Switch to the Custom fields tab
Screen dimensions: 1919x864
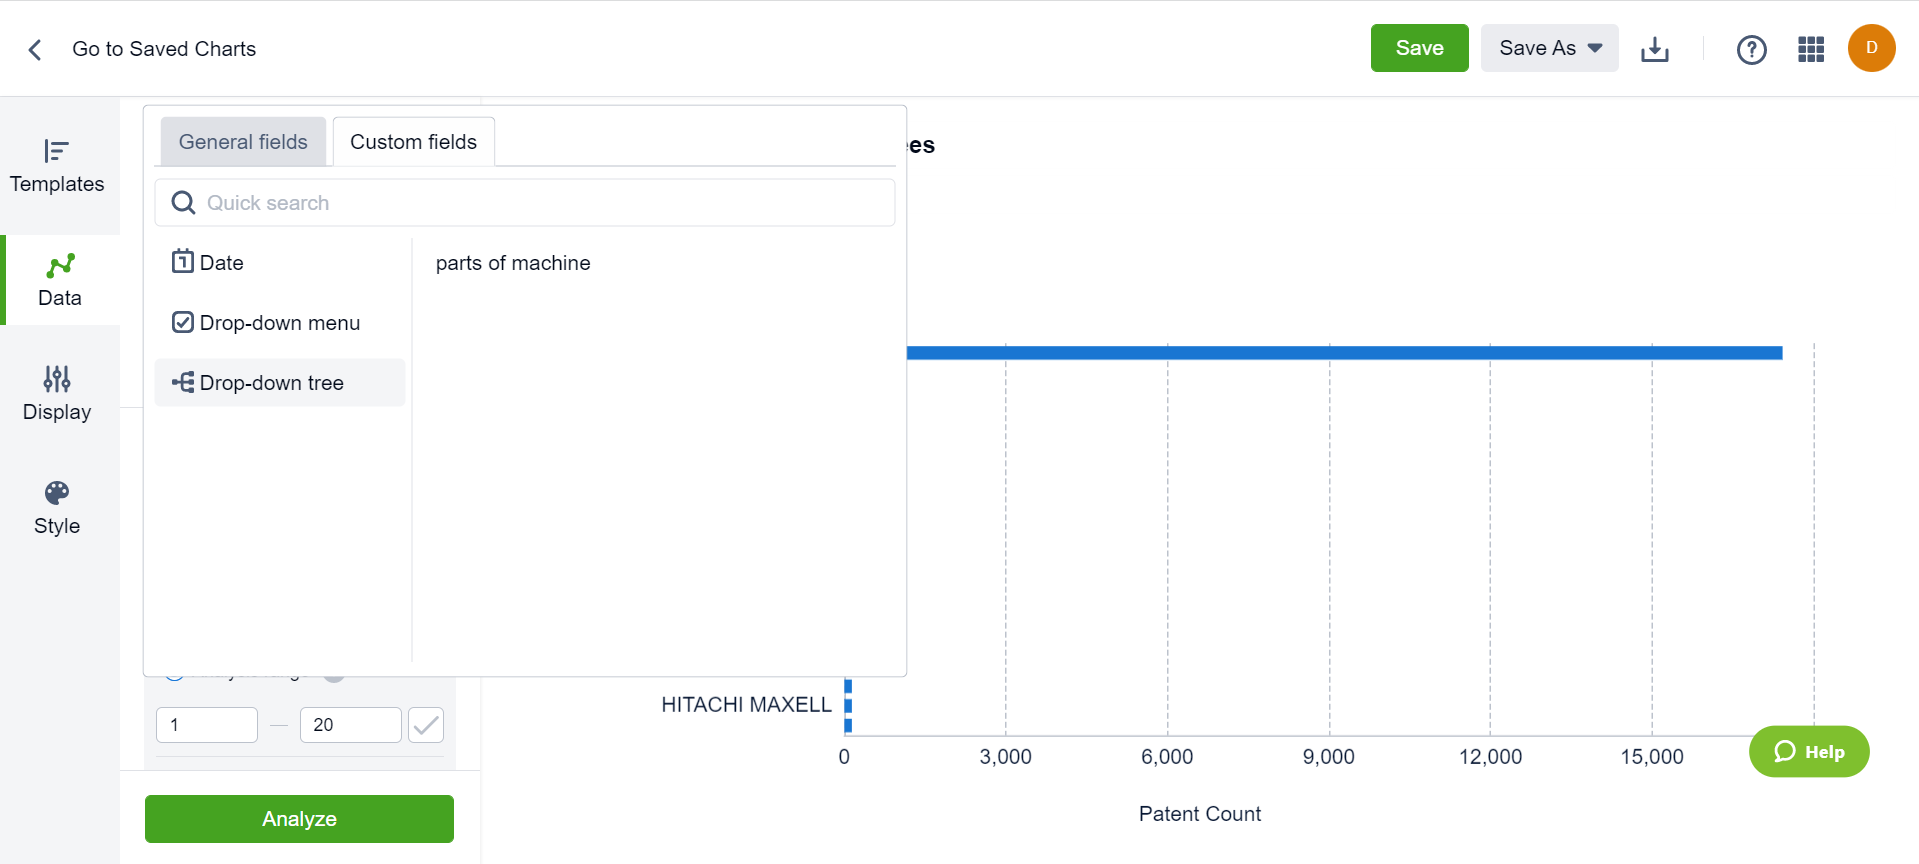click(x=413, y=142)
